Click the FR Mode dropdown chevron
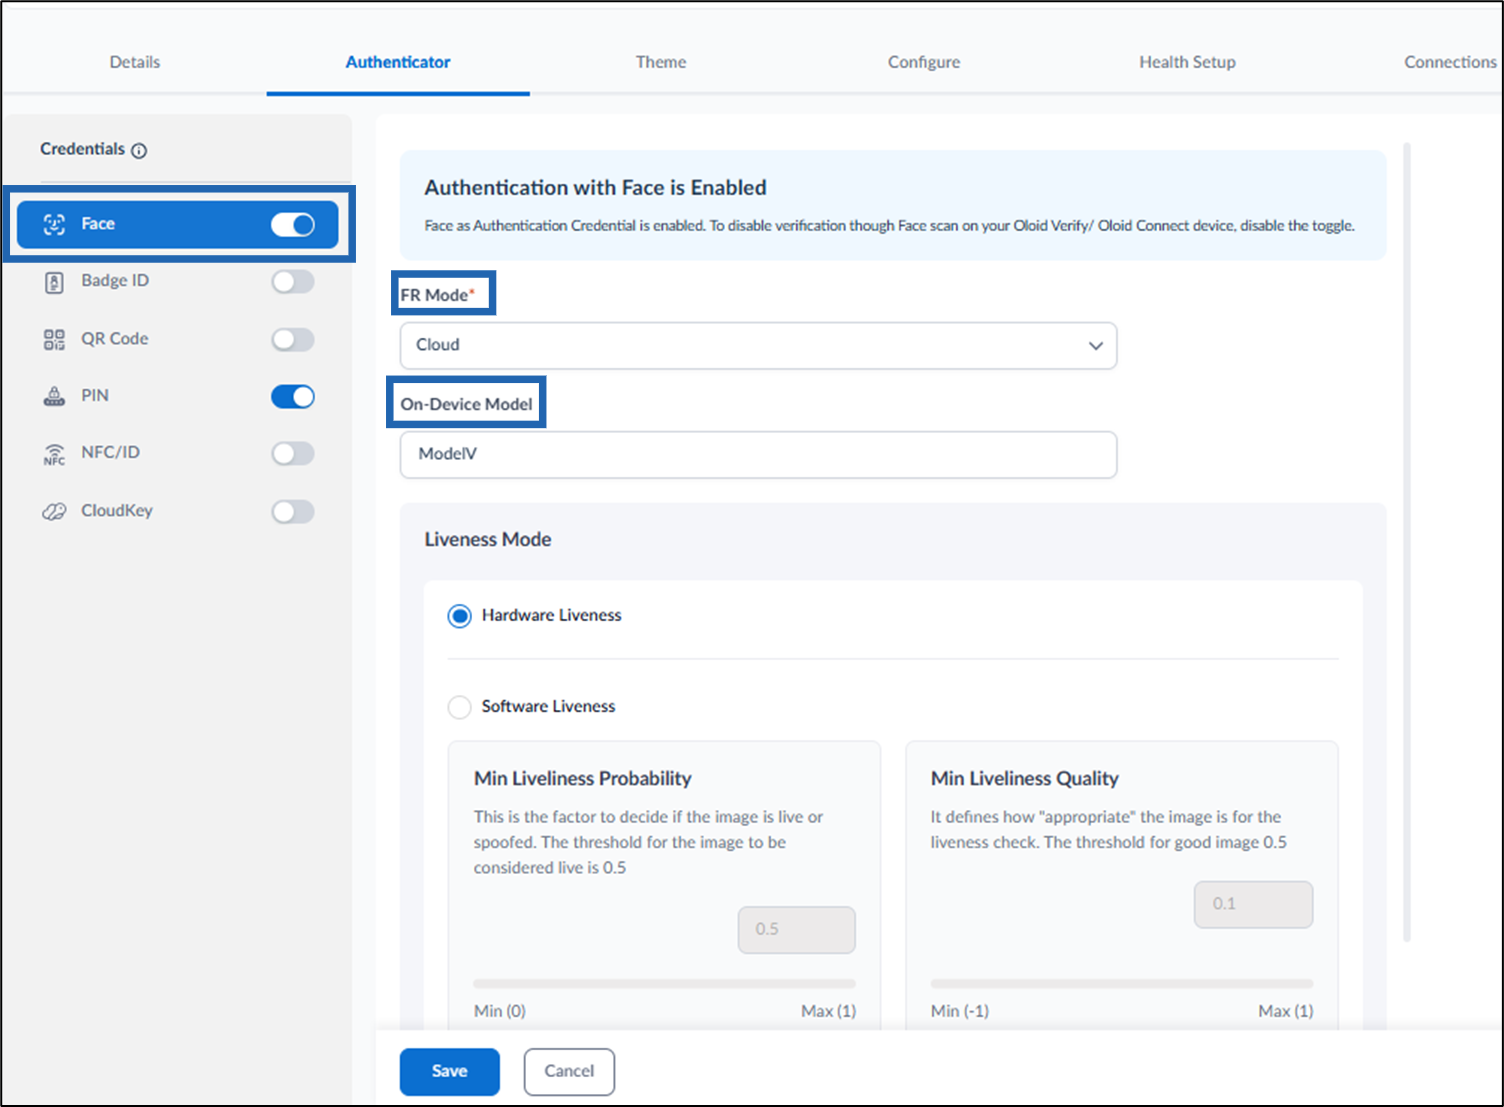Screen dimensions: 1504x1107 click(x=1096, y=346)
